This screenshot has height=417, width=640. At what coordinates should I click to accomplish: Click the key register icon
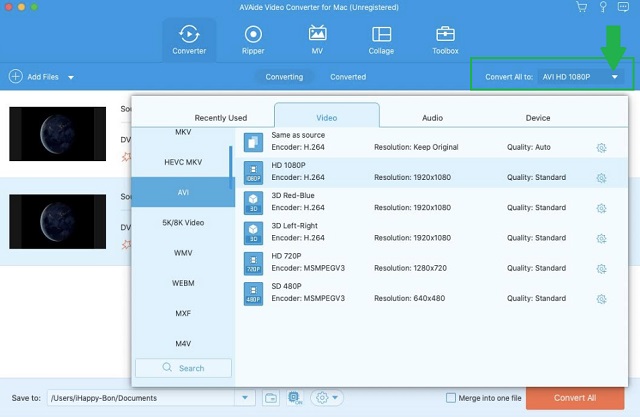click(x=603, y=7)
